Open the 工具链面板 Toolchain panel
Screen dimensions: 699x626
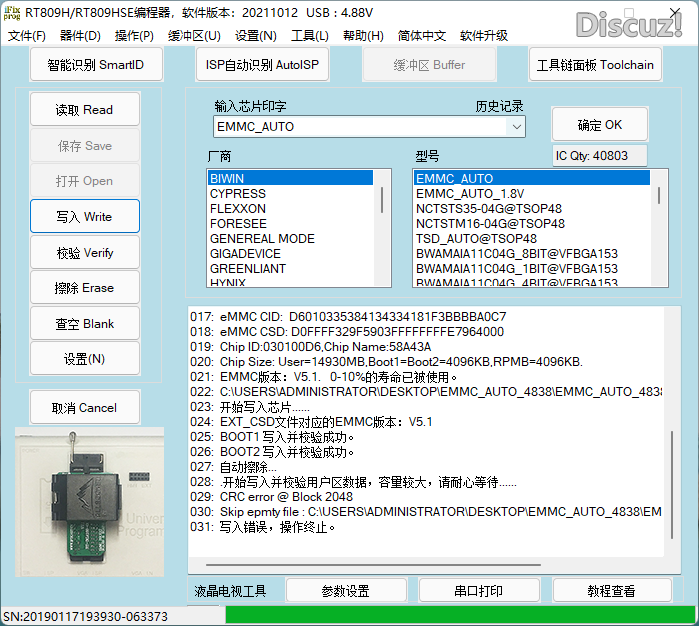pyautogui.click(x=595, y=66)
